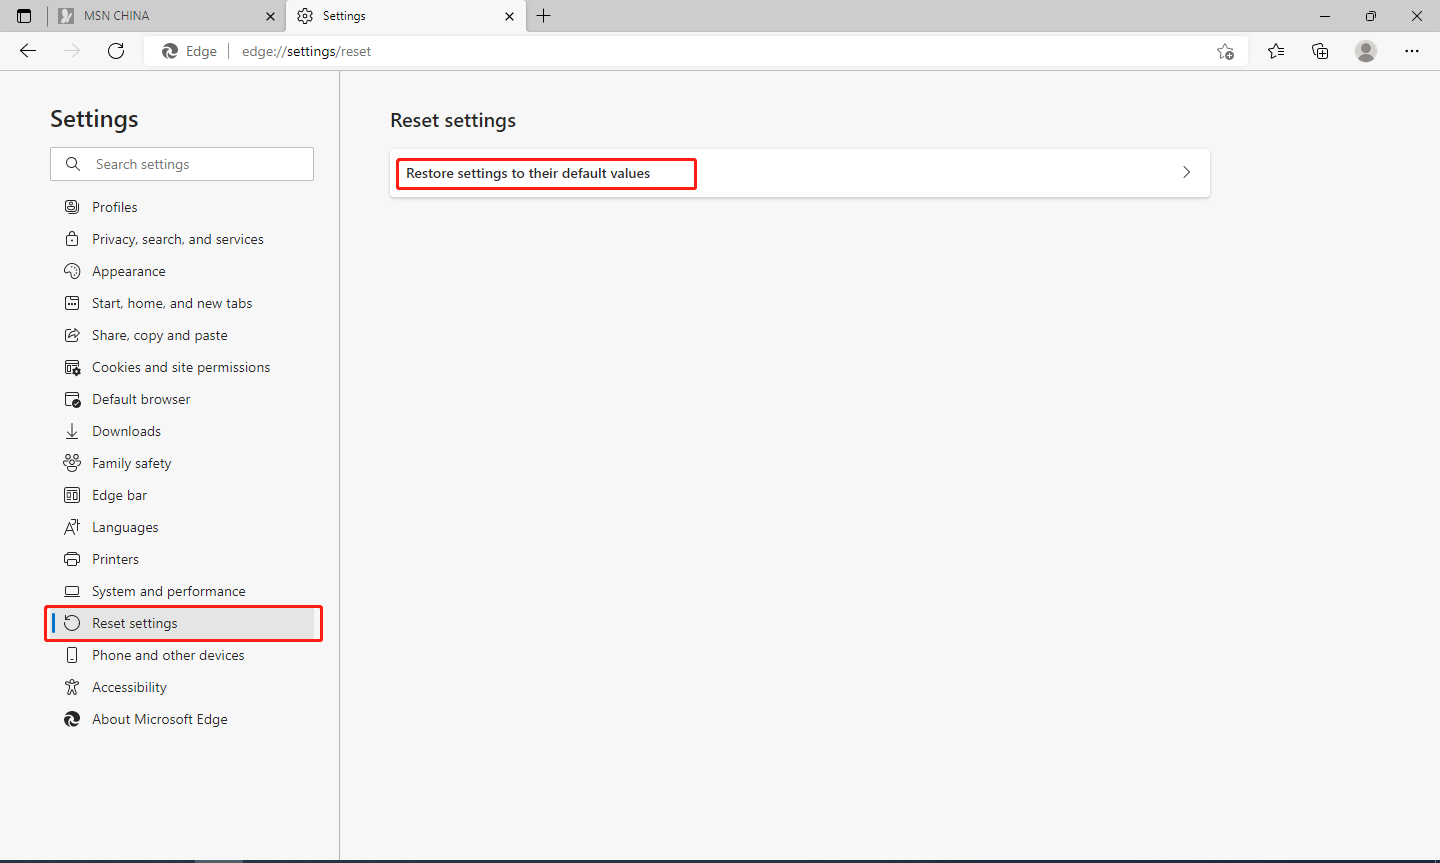This screenshot has height=863, width=1440.
Task: Click the profile avatar icon
Action: tap(1366, 50)
